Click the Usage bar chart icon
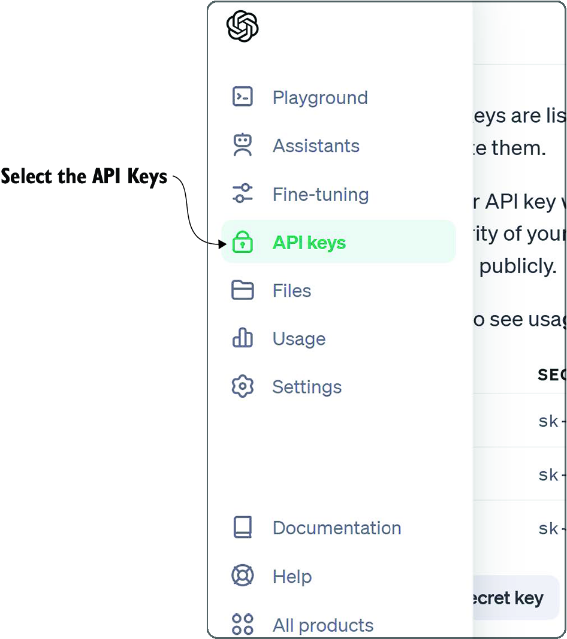The height and width of the screenshot is (639, 567). (x=243, y=338)
